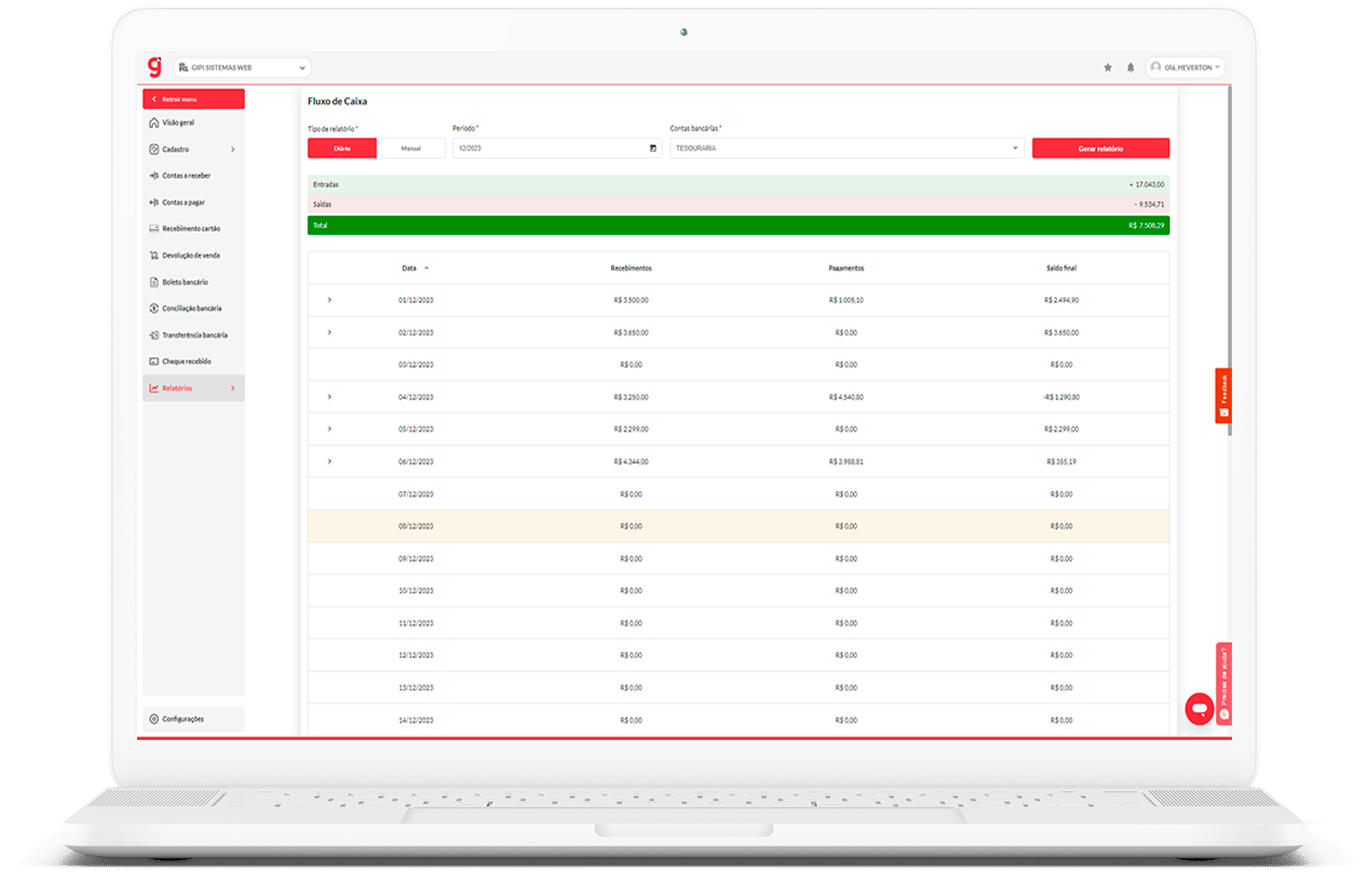Click the Saídas summary row
Image resolution: width=1366 pixels, height=894 pixels.
pos(738,204)
